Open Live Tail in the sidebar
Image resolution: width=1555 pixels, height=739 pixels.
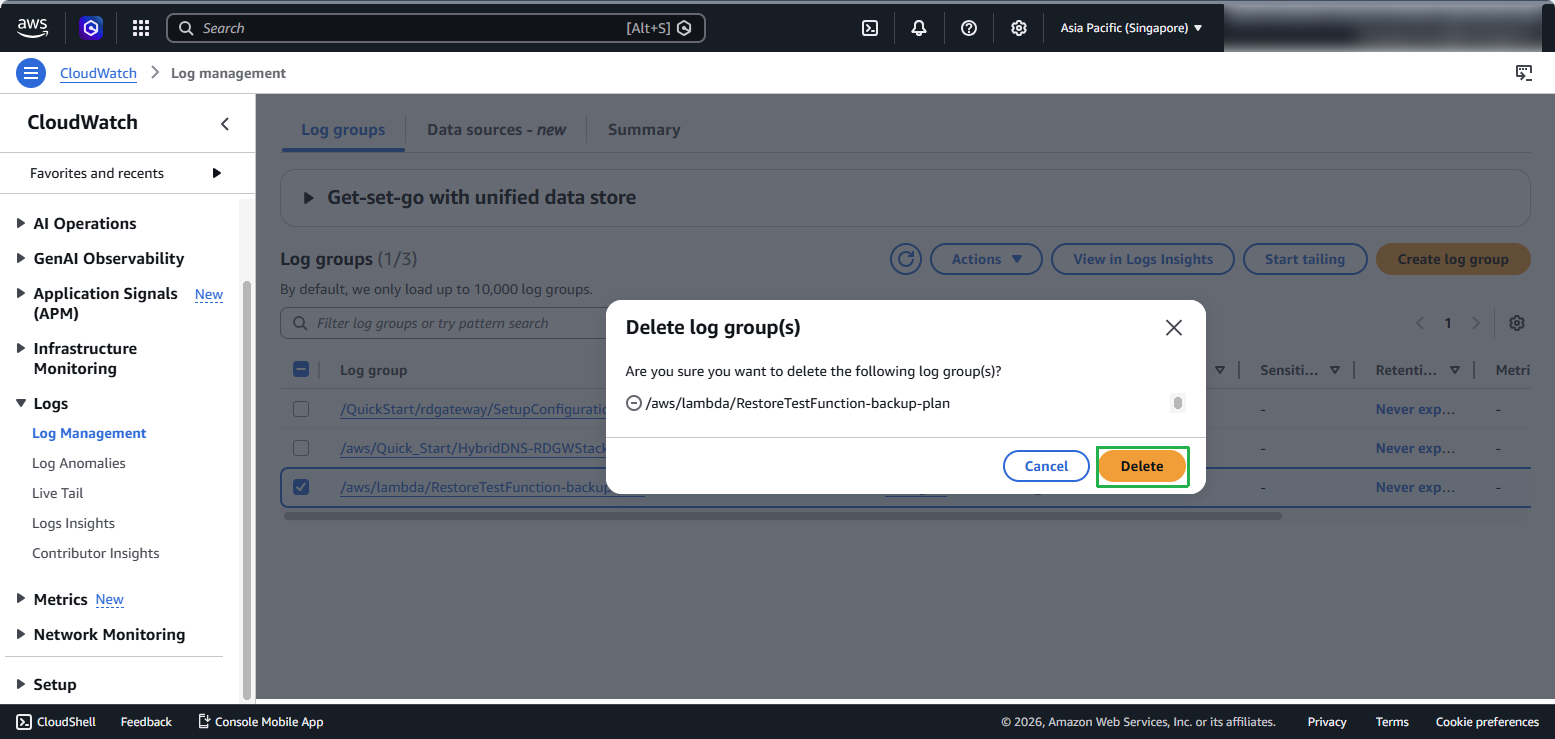coord(58,493)
